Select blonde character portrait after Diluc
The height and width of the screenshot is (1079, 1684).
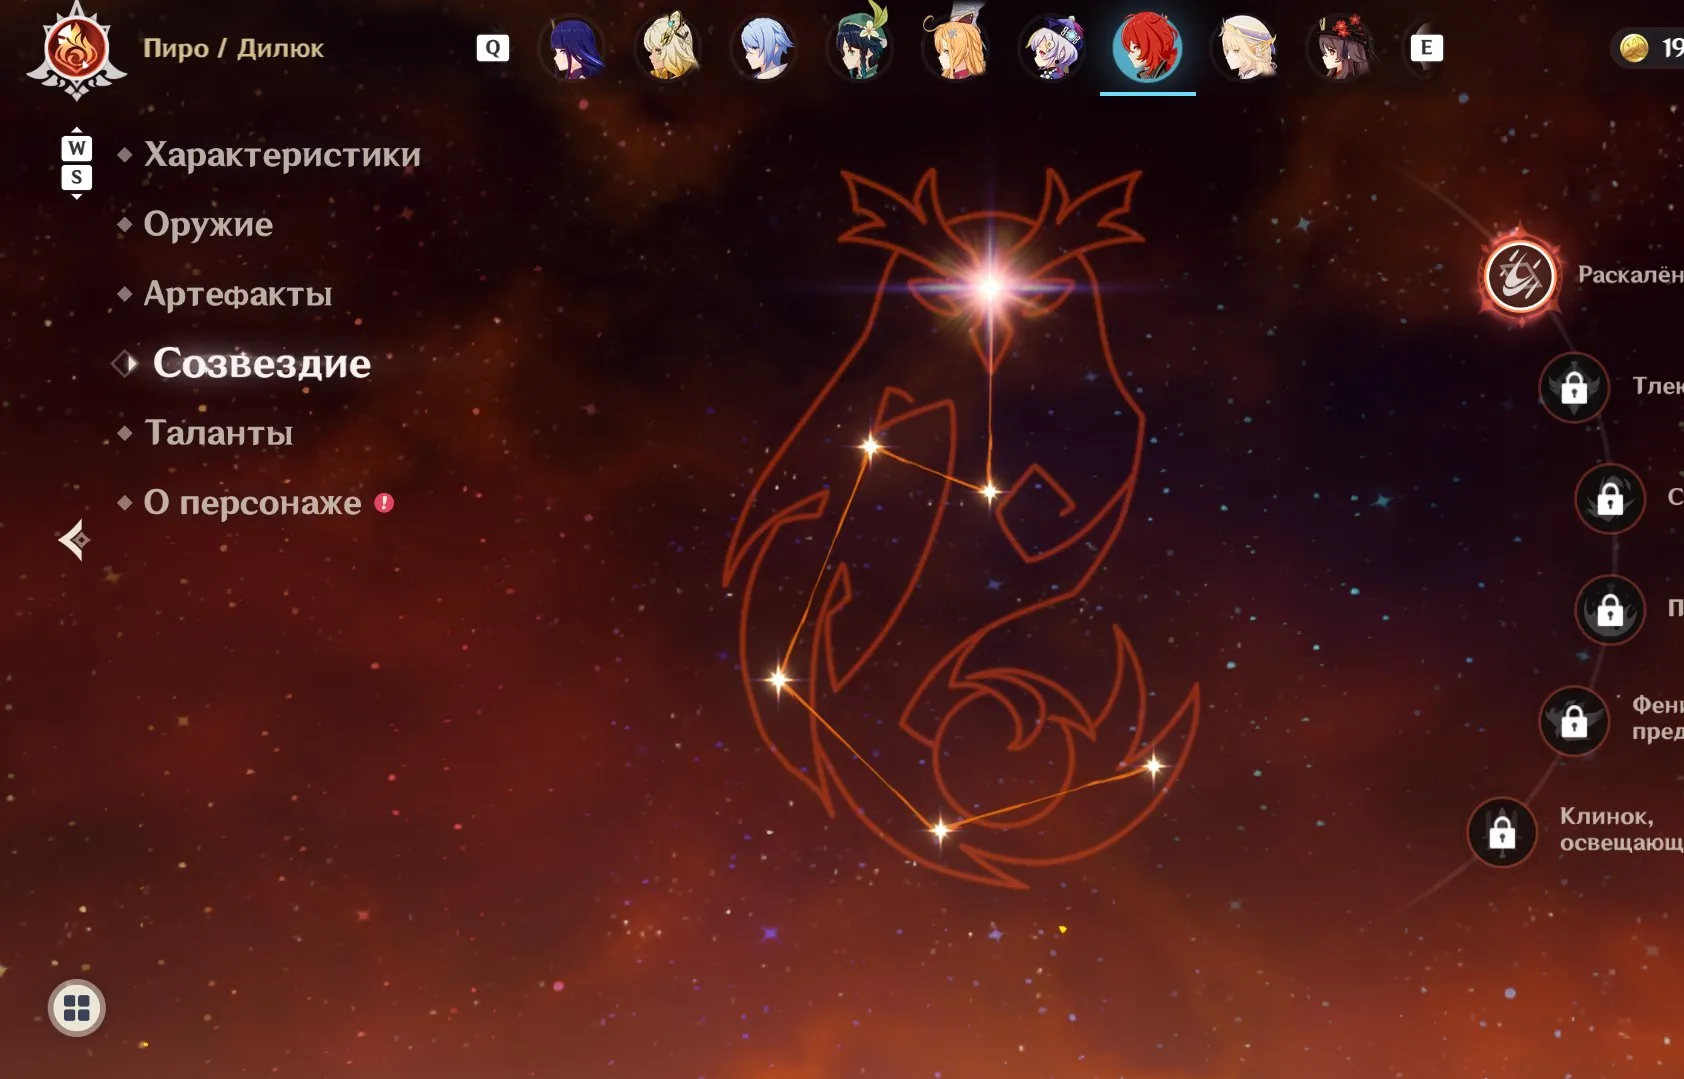point(1245,48)
